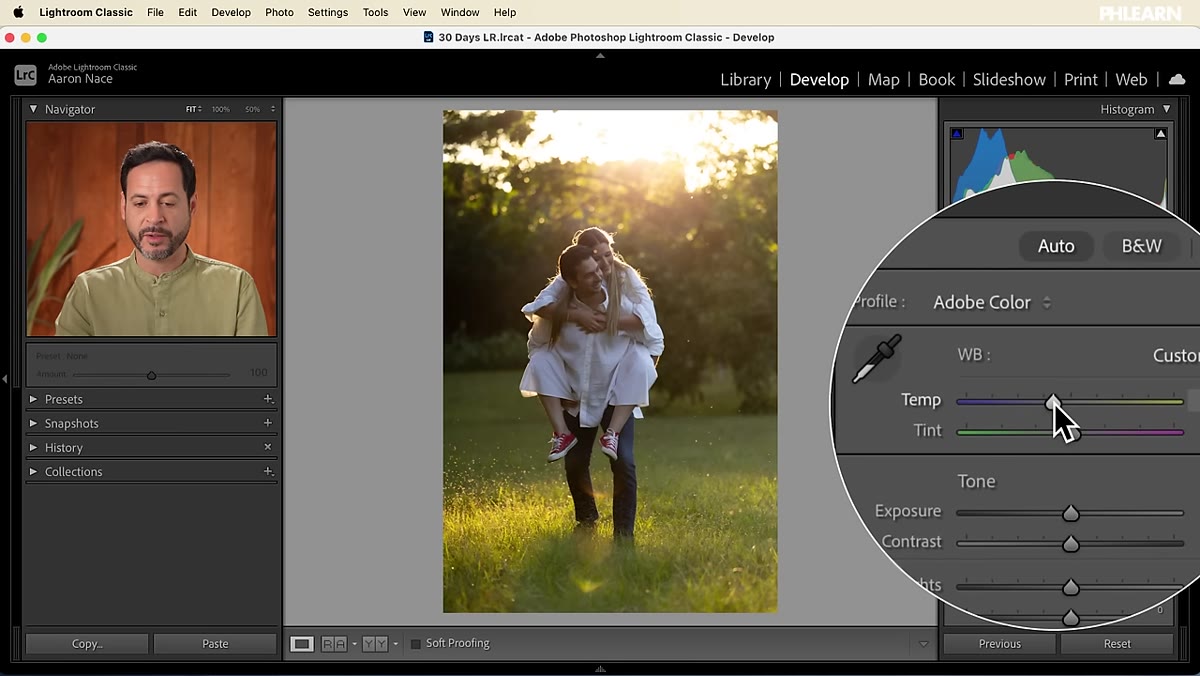The height and width of the screenshot is (676, 1200).
Task: Click the Paste button
Action: [x=215, y=644]
